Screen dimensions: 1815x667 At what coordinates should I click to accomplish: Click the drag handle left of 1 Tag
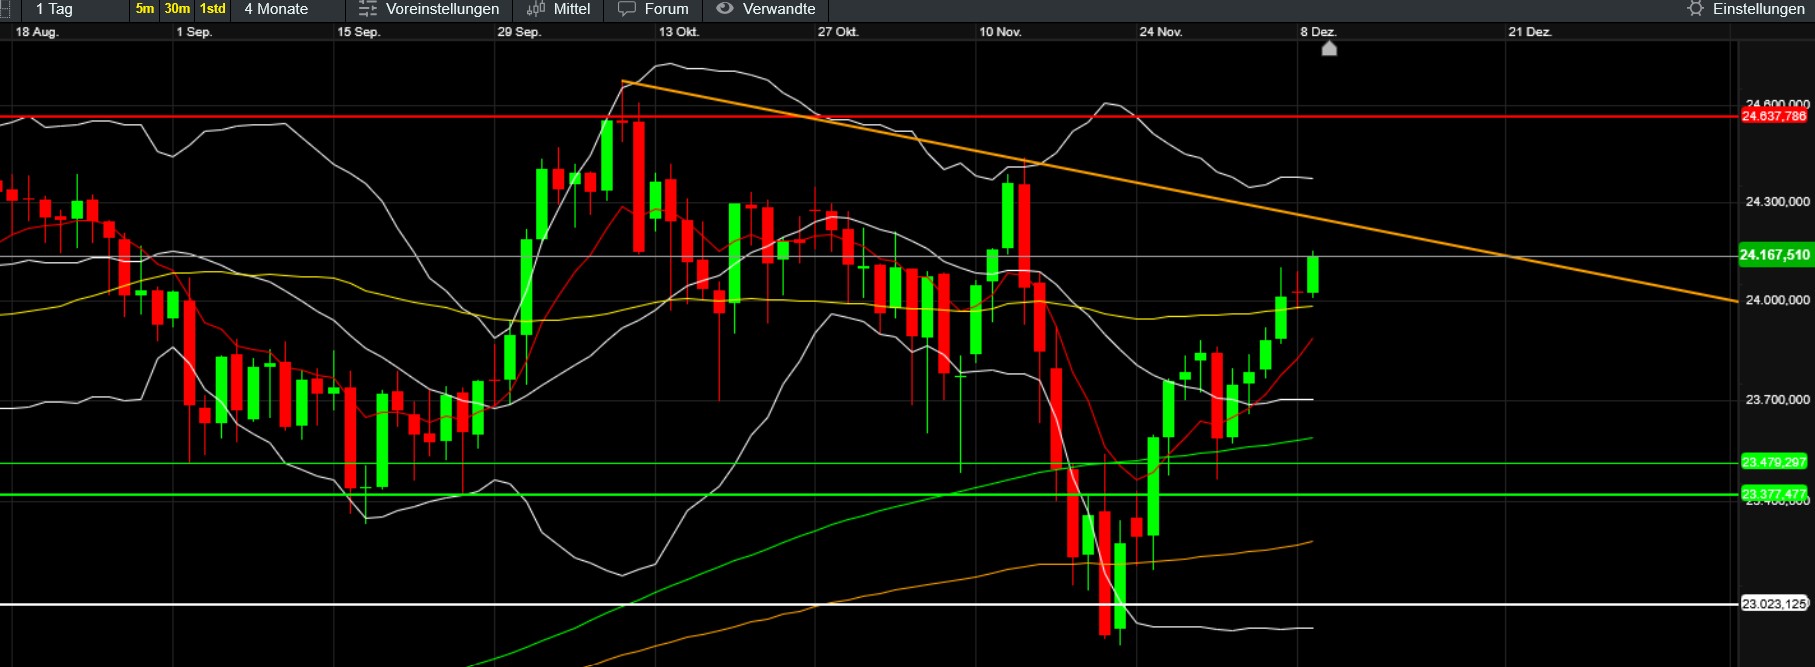tap(5, 9)
